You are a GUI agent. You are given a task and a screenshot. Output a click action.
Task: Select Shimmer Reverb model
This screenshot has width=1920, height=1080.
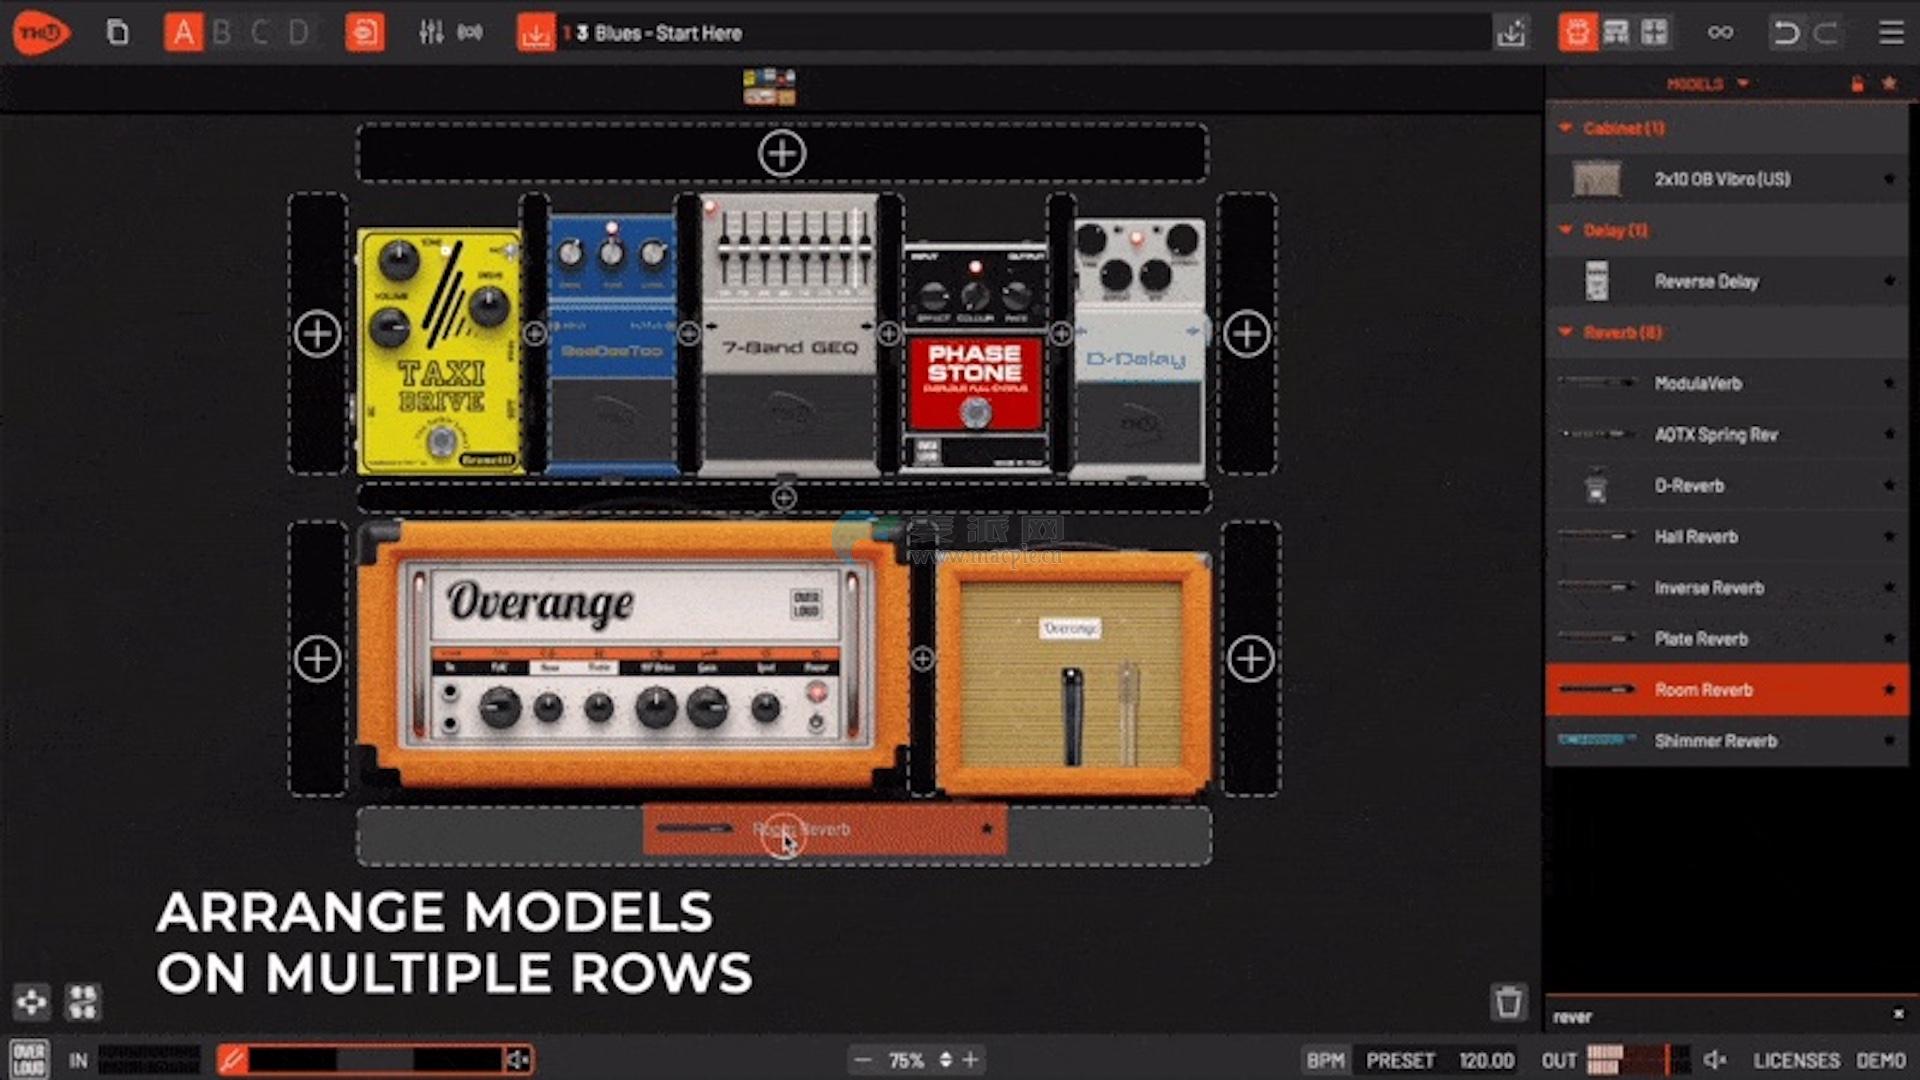(x=1715, y=741)
